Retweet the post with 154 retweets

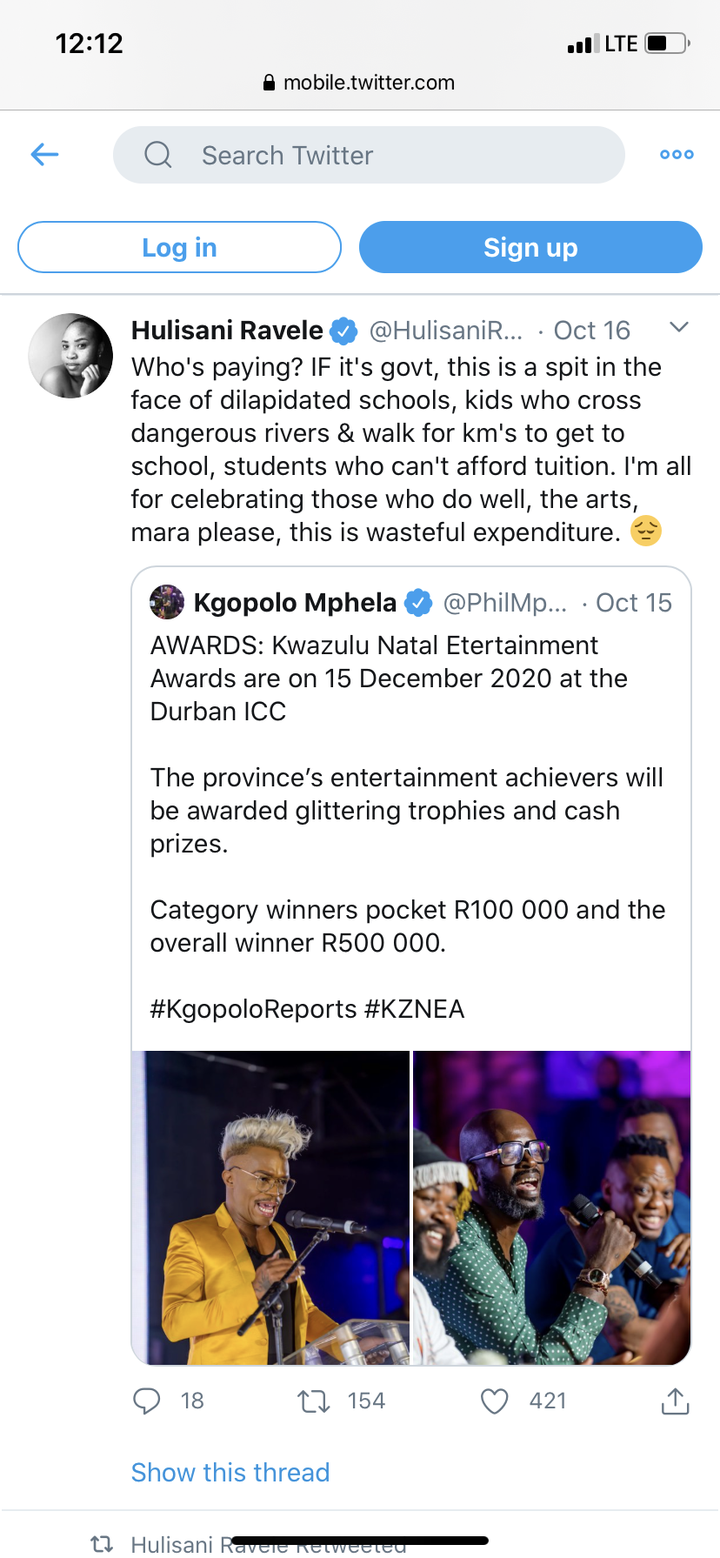[x=314, y=1401]
